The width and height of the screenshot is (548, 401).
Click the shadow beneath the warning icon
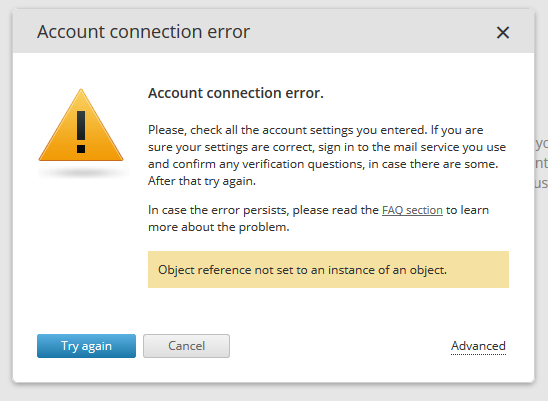[83, 172]
